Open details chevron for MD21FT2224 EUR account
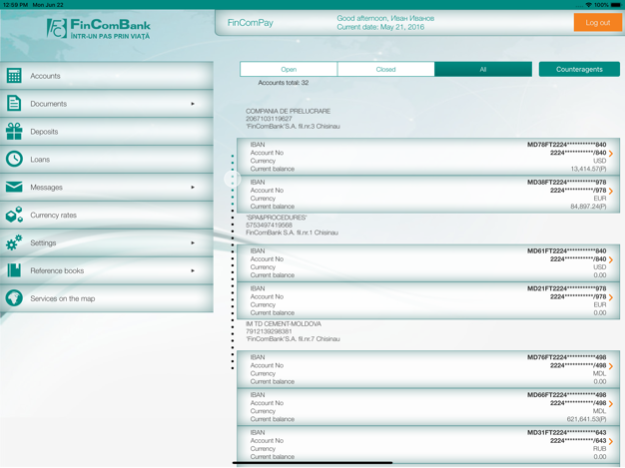The width and height of the screenshot is (625, 468). tap(611, 297)
